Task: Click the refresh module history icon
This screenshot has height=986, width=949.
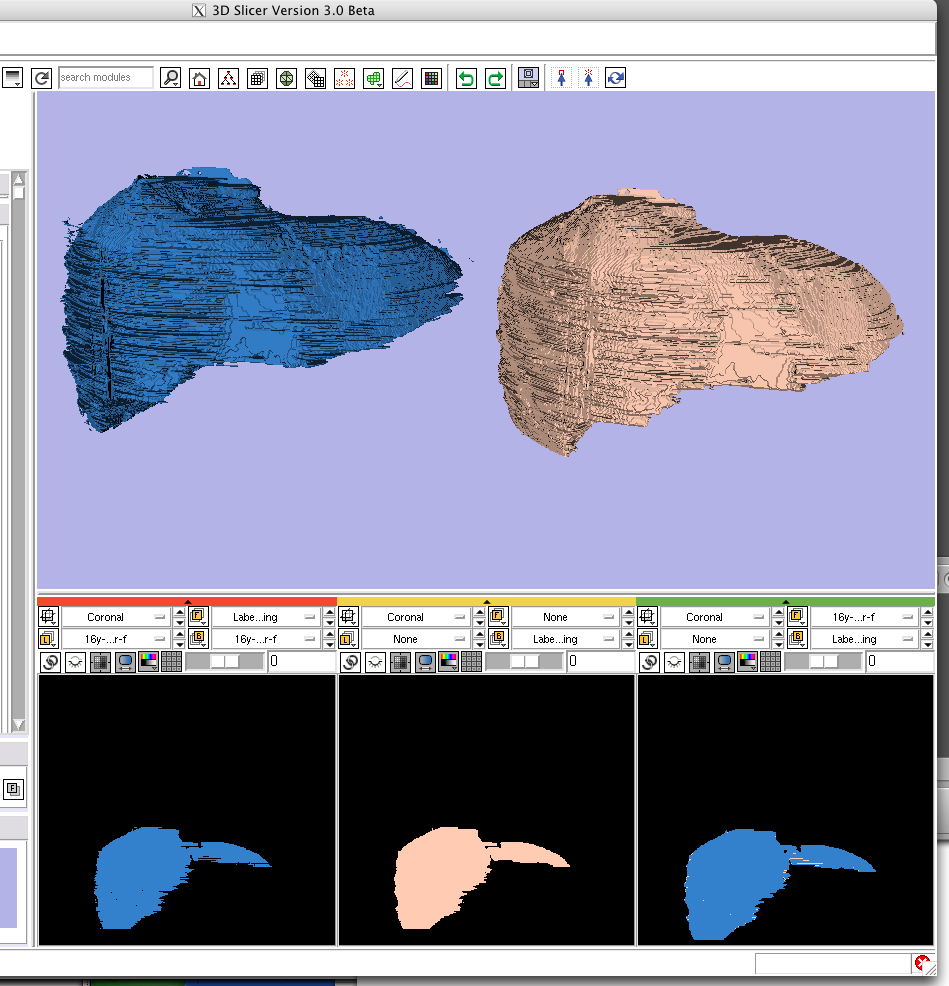Action: point(41,78)
